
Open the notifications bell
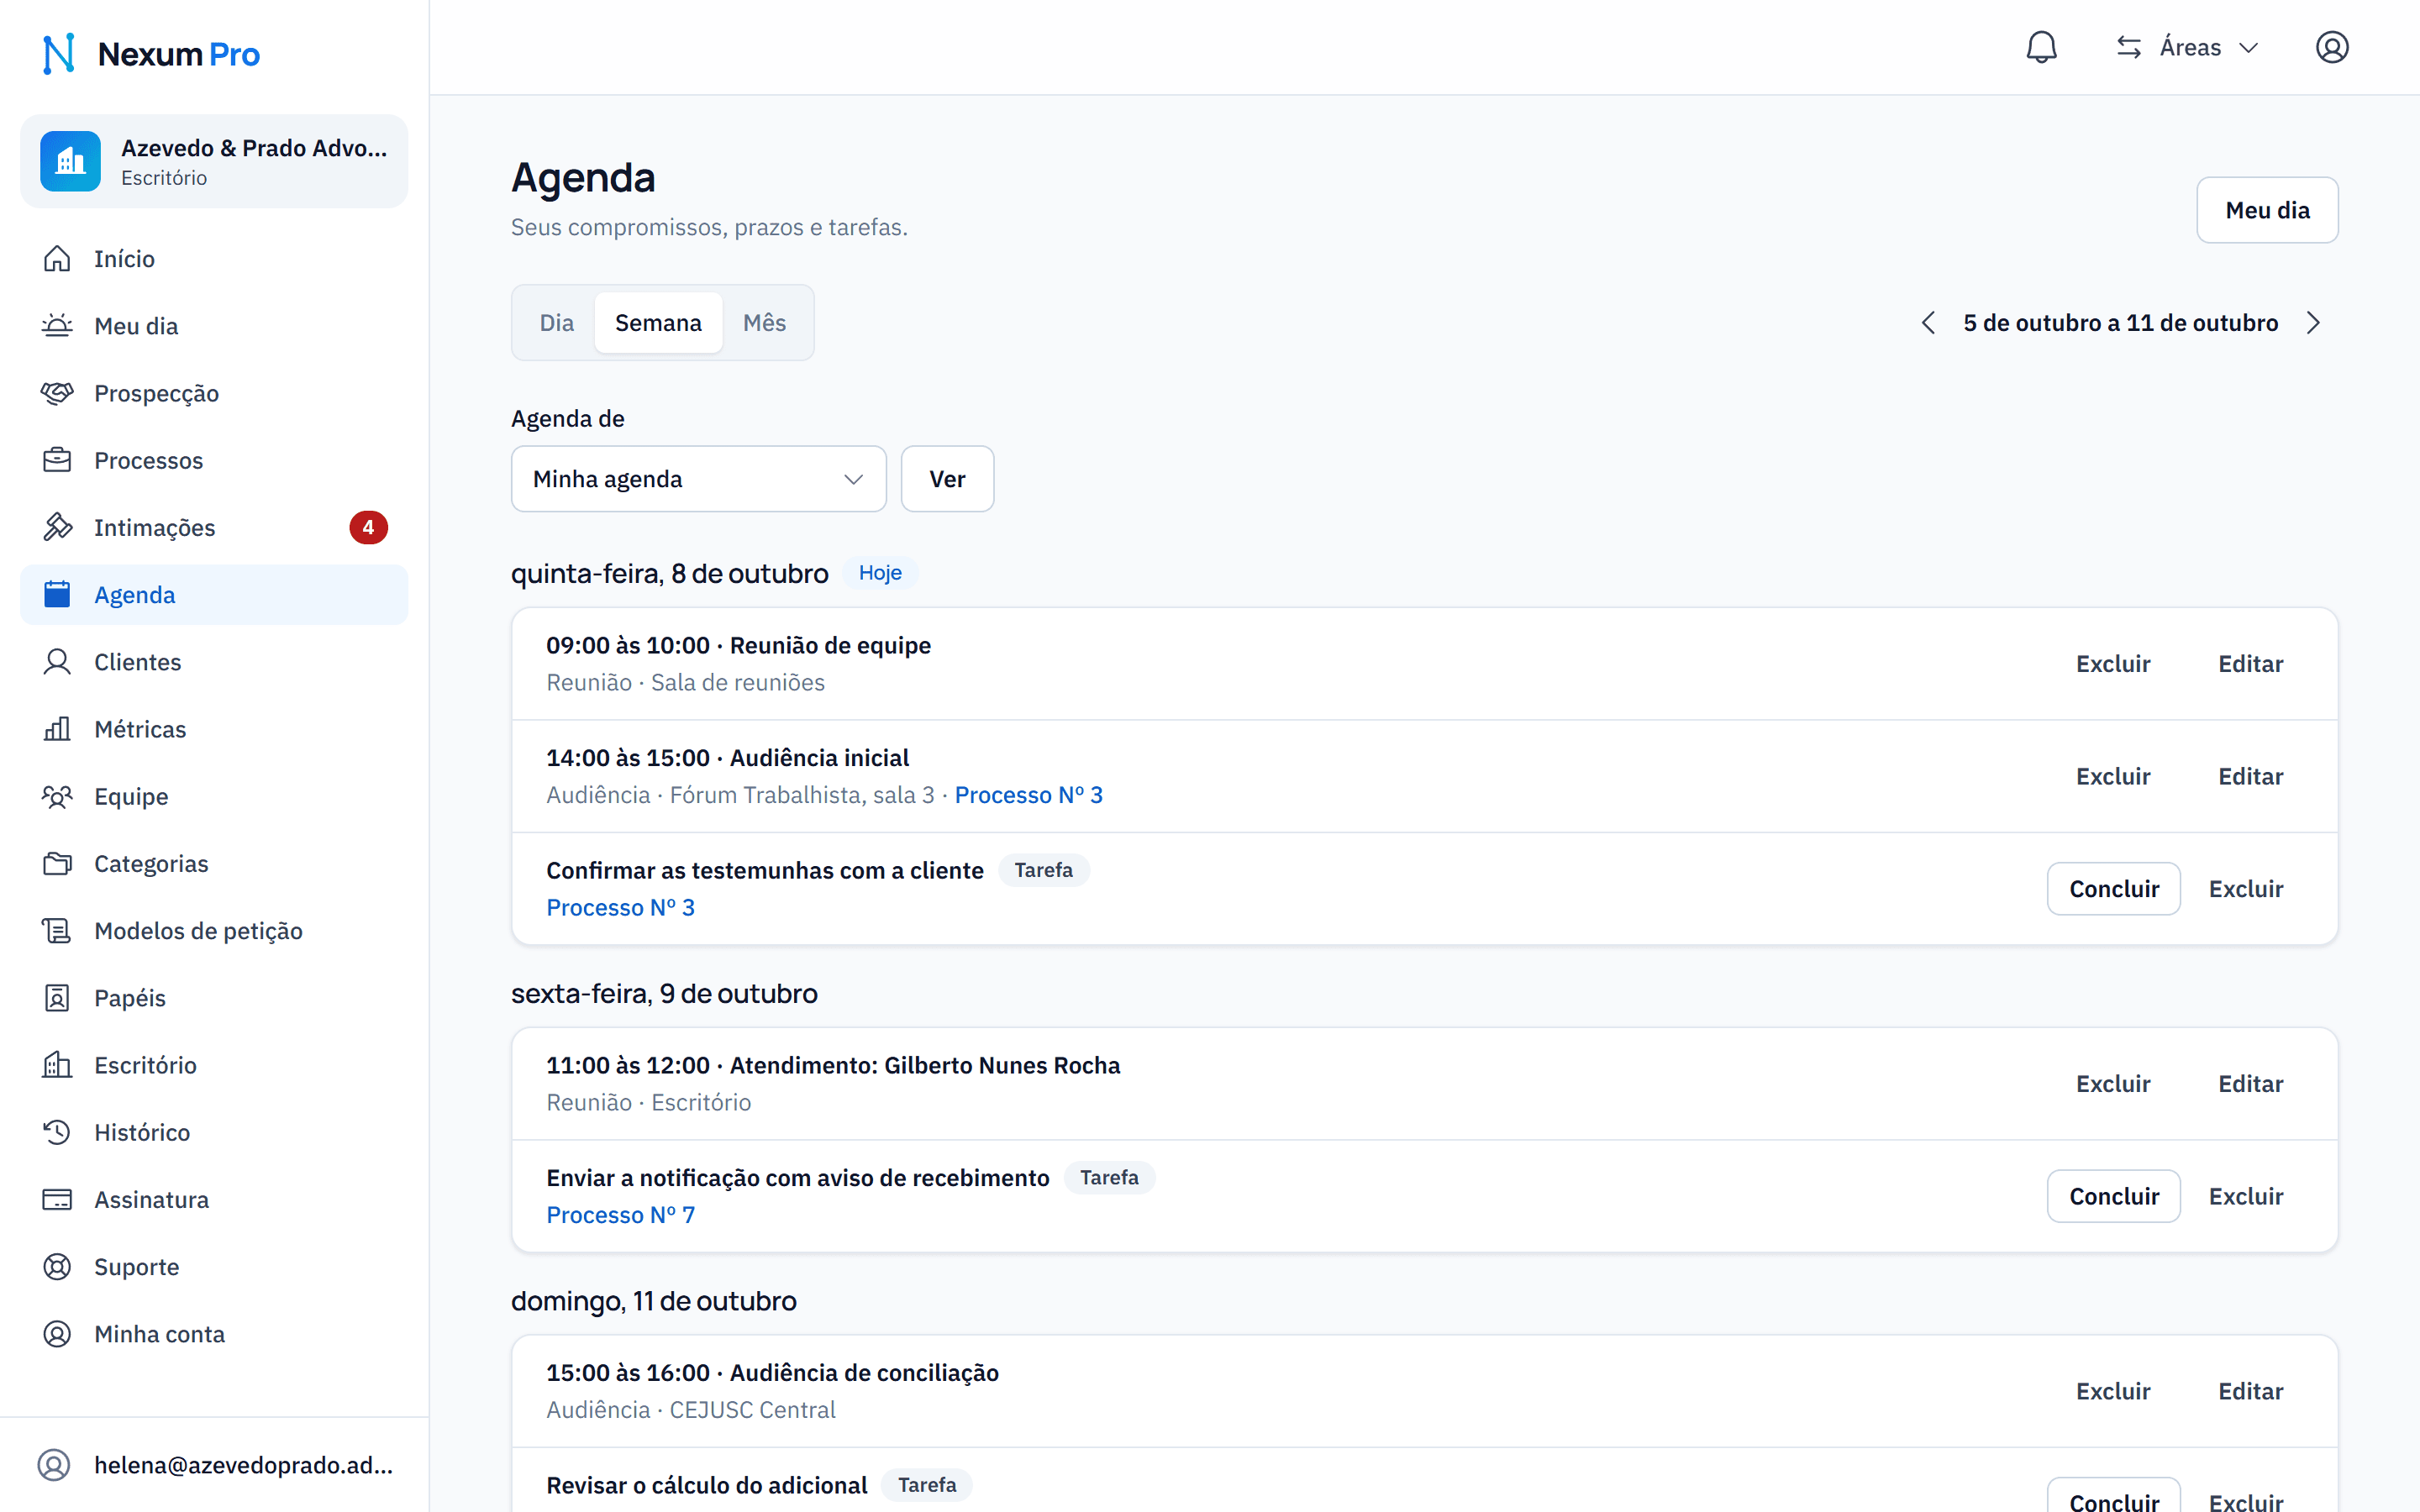(x=2041, y=47)
